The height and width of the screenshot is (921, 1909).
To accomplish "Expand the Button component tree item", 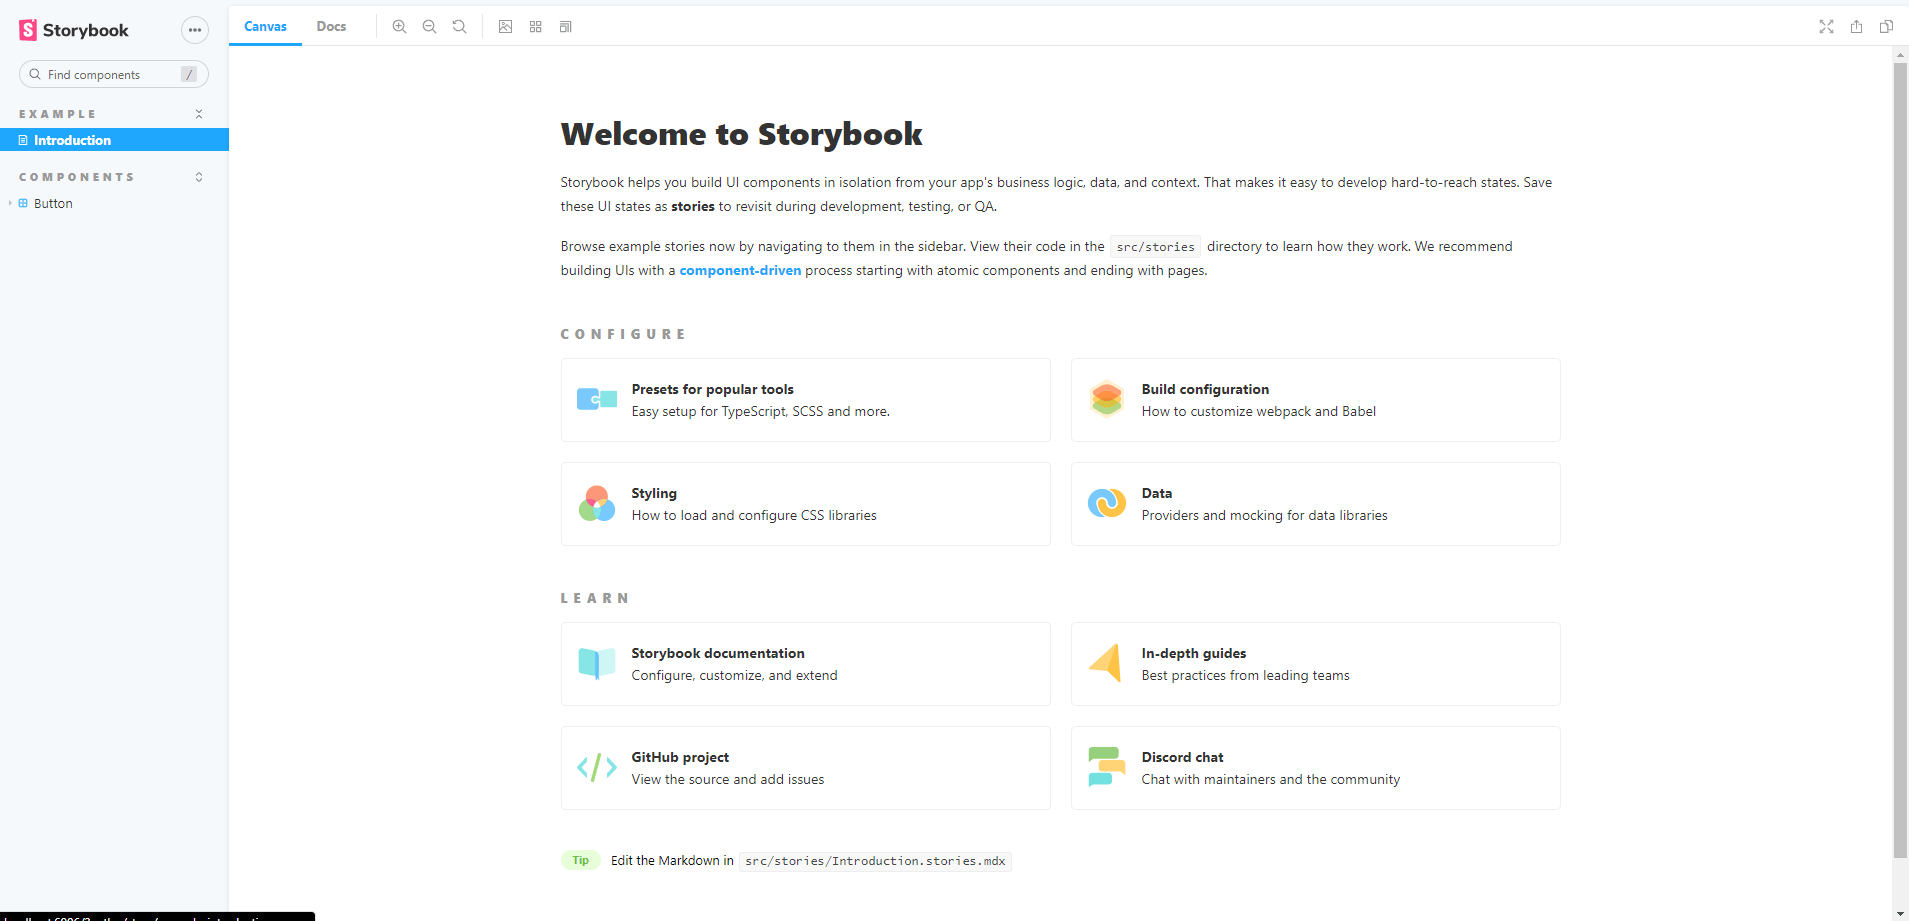I will [10, 203].
